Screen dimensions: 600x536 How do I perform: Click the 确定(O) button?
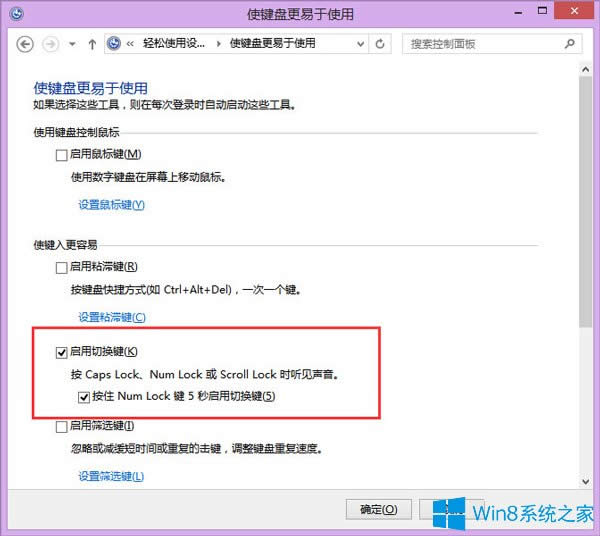379,509
